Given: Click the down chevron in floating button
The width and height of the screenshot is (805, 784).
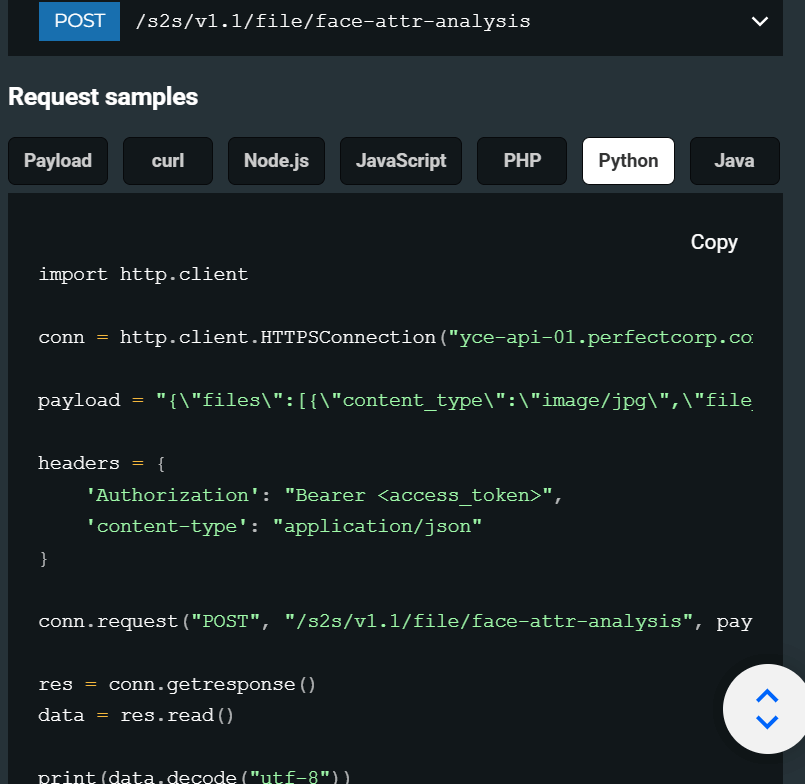Looking at the screenshot, I should coord(767,721).
